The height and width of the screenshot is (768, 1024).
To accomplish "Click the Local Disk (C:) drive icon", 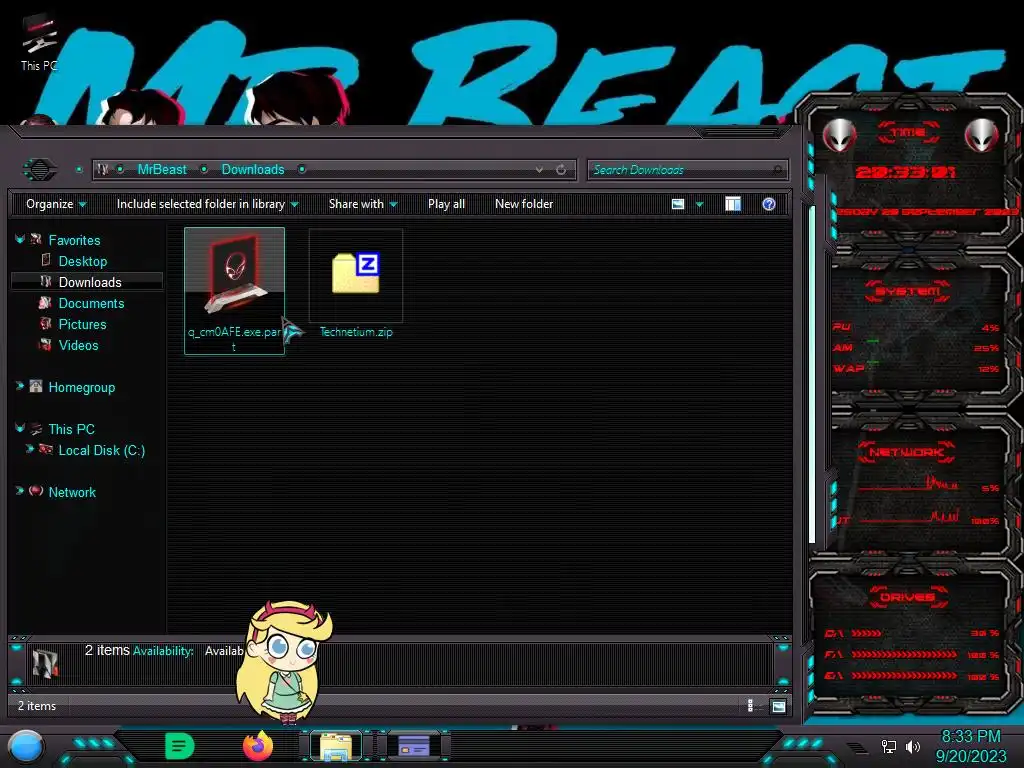I will [x=46, y=449].
